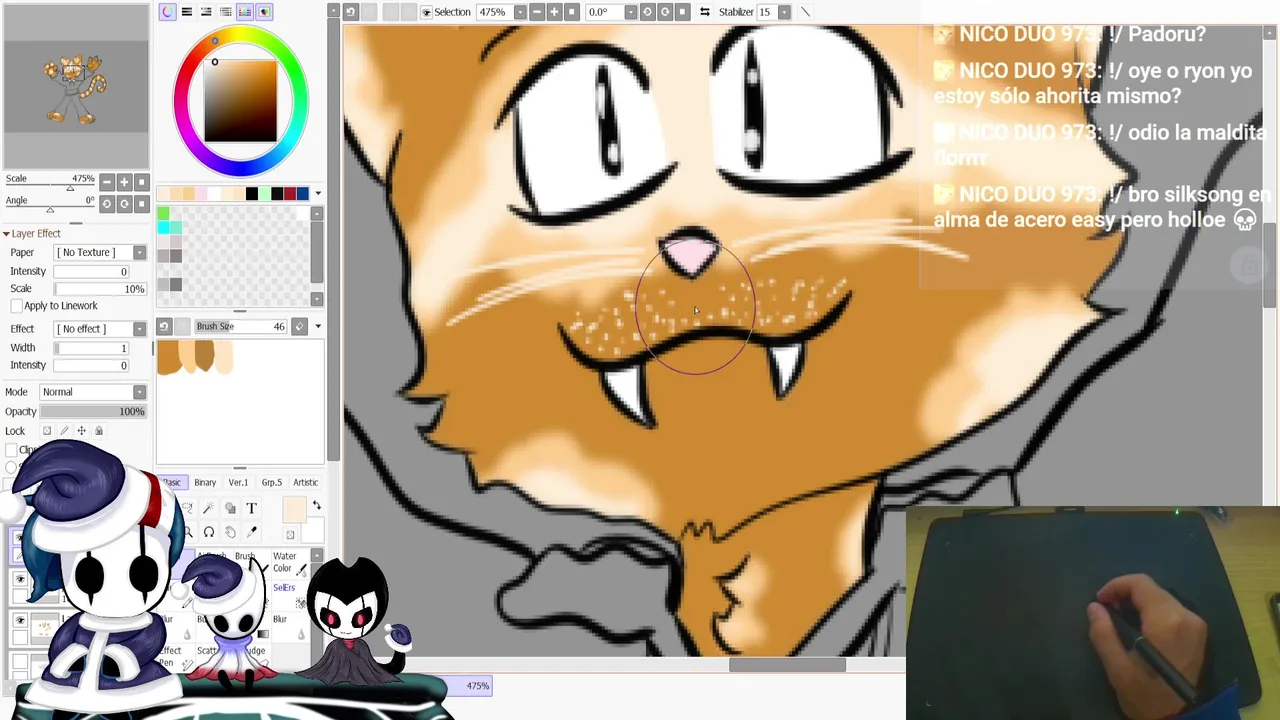Pick the dark red history swatch
Viewport: 1280px width, 720px height.
click(x=290, y=193)
